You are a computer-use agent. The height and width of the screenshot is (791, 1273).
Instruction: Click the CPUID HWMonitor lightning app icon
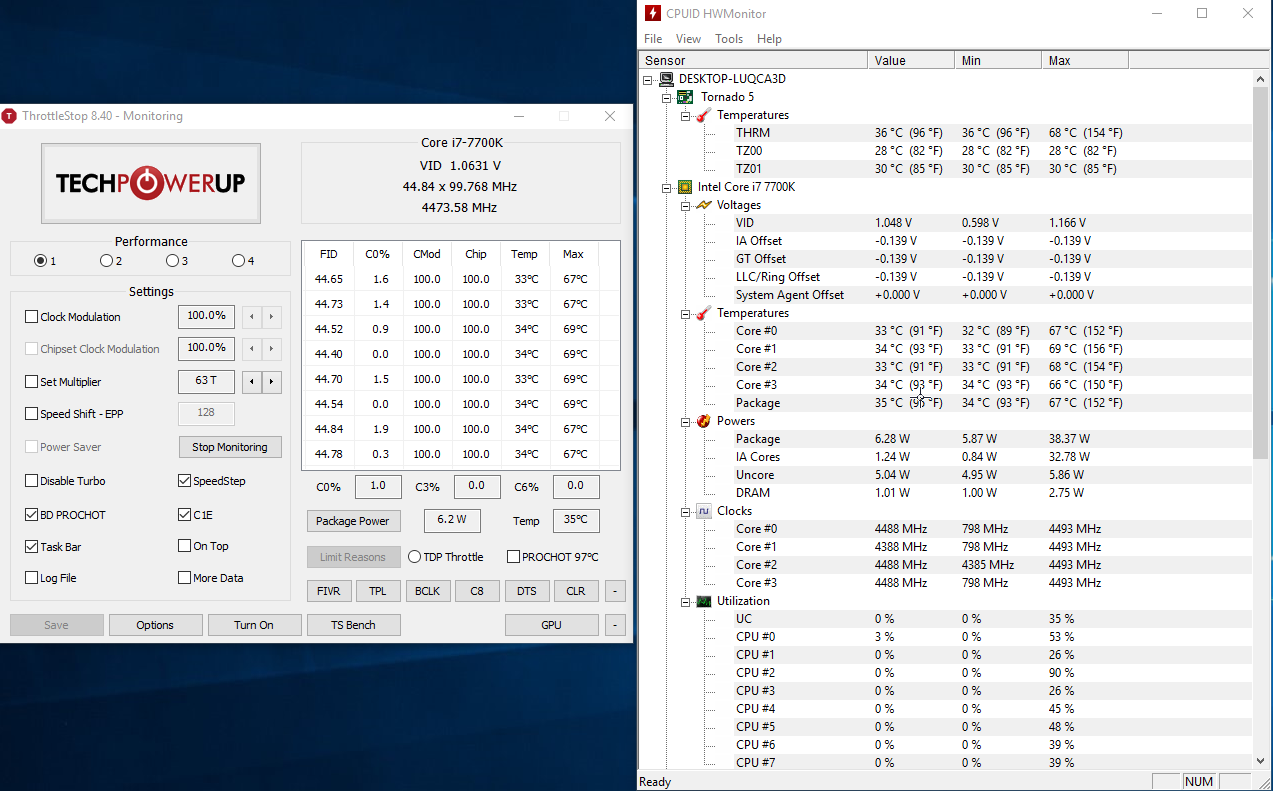pyautogui.click(x=652, y=13)
